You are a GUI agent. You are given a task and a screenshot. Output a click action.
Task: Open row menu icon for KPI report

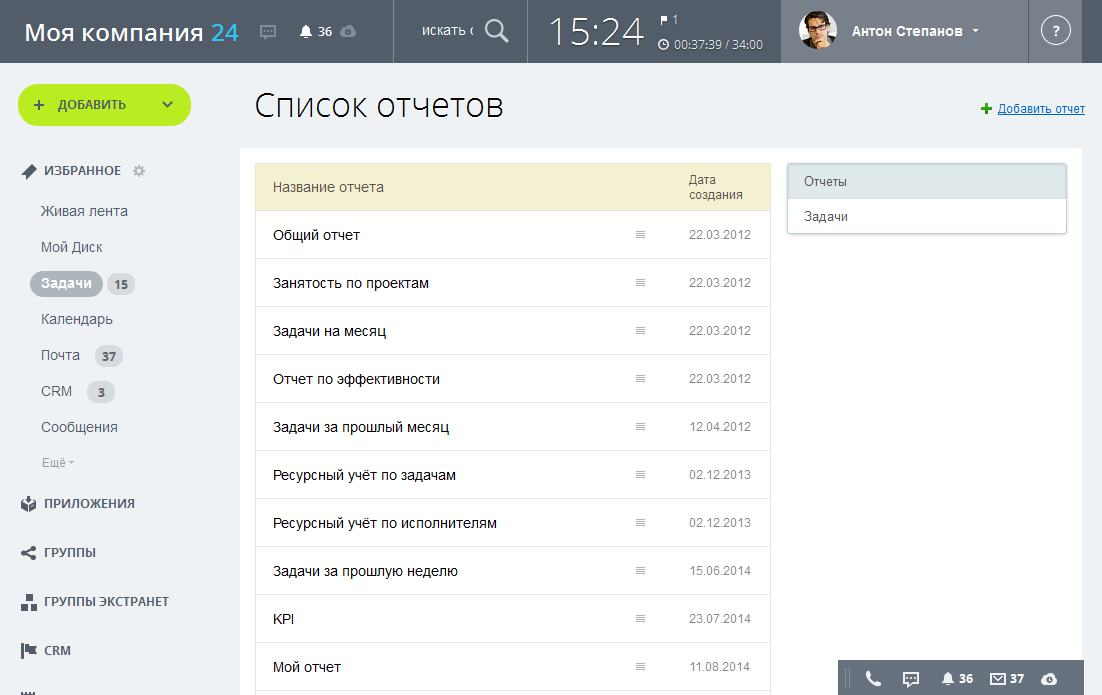640,618
